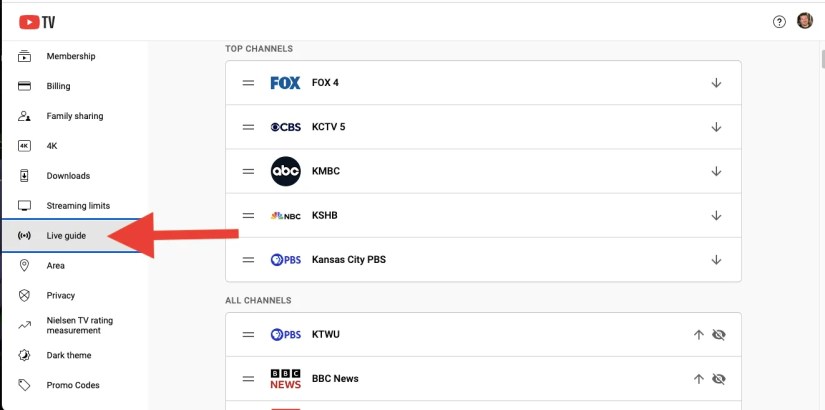
Task: Click the 4K badge icon
Action: (24, 146)
